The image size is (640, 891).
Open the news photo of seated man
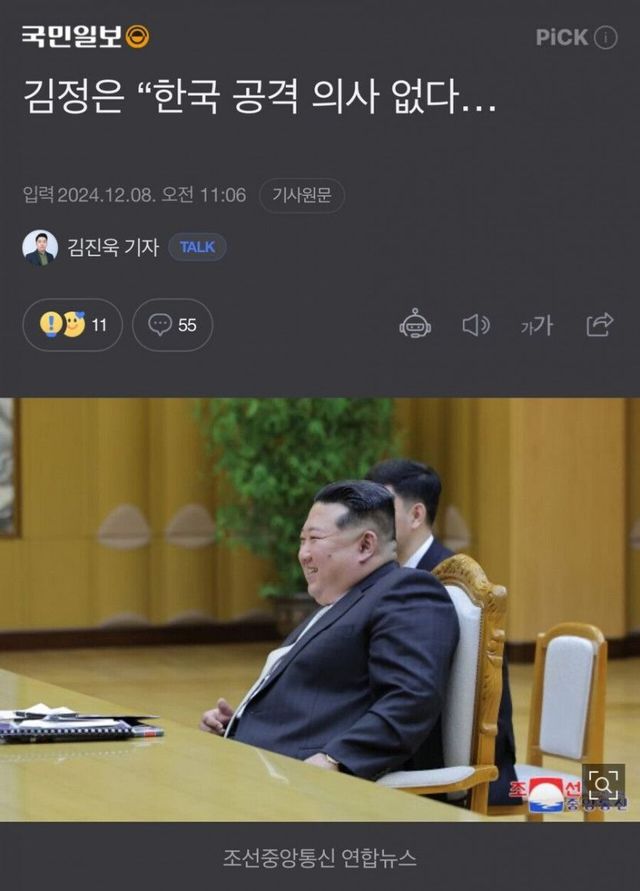pos(320,610)
